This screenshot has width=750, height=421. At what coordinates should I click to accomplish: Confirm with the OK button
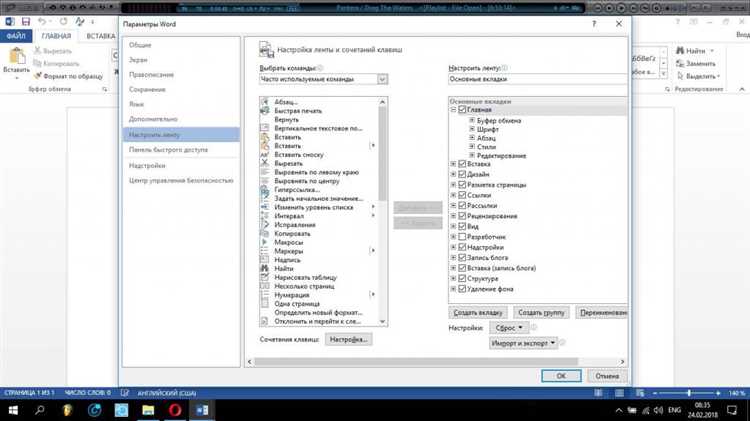[x=561, y=376]
